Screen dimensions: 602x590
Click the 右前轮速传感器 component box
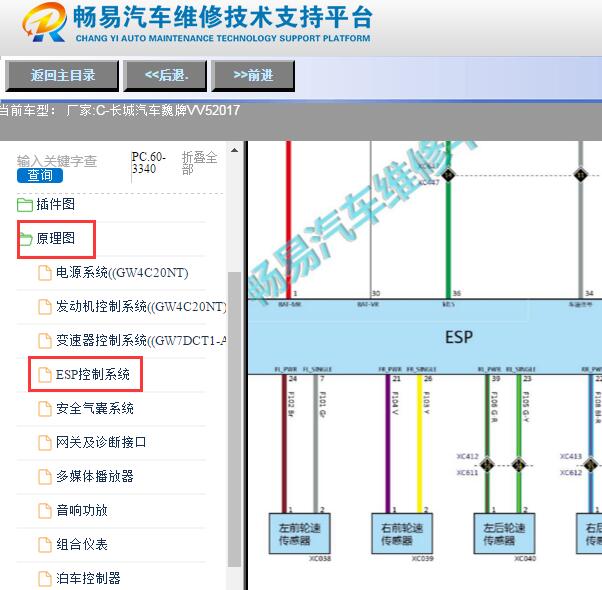point(402,534)
